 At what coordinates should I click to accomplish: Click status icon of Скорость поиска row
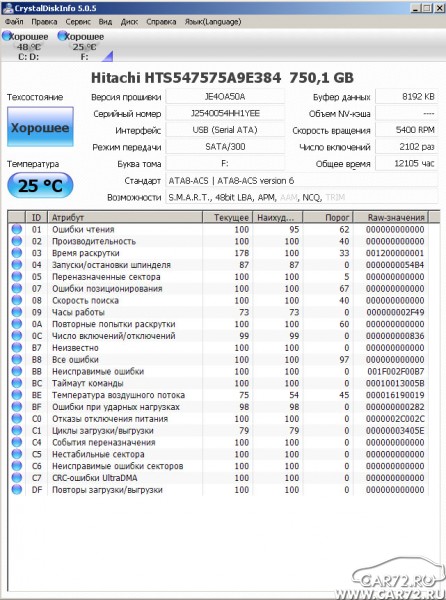[x=16, y=300]
